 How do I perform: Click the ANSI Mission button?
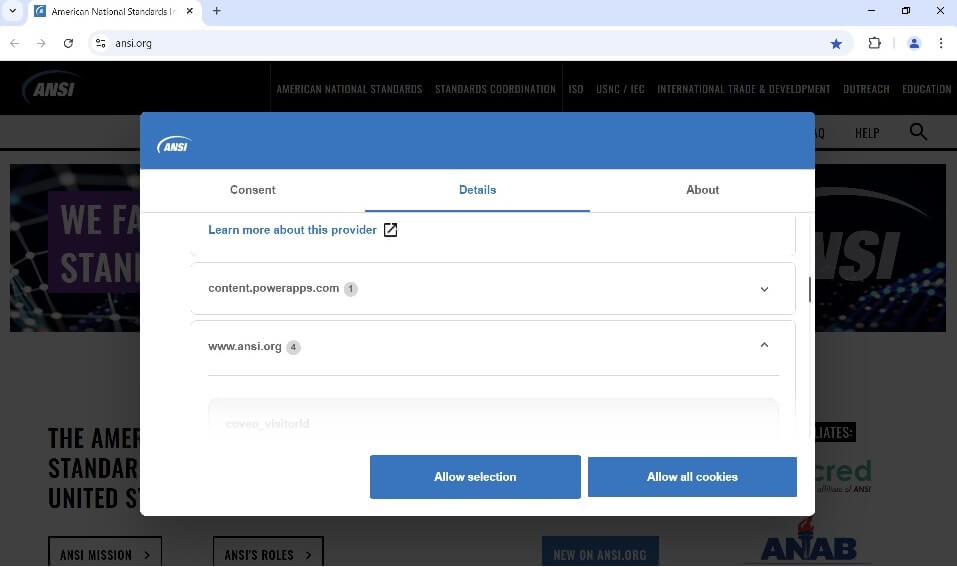(105, 553)
